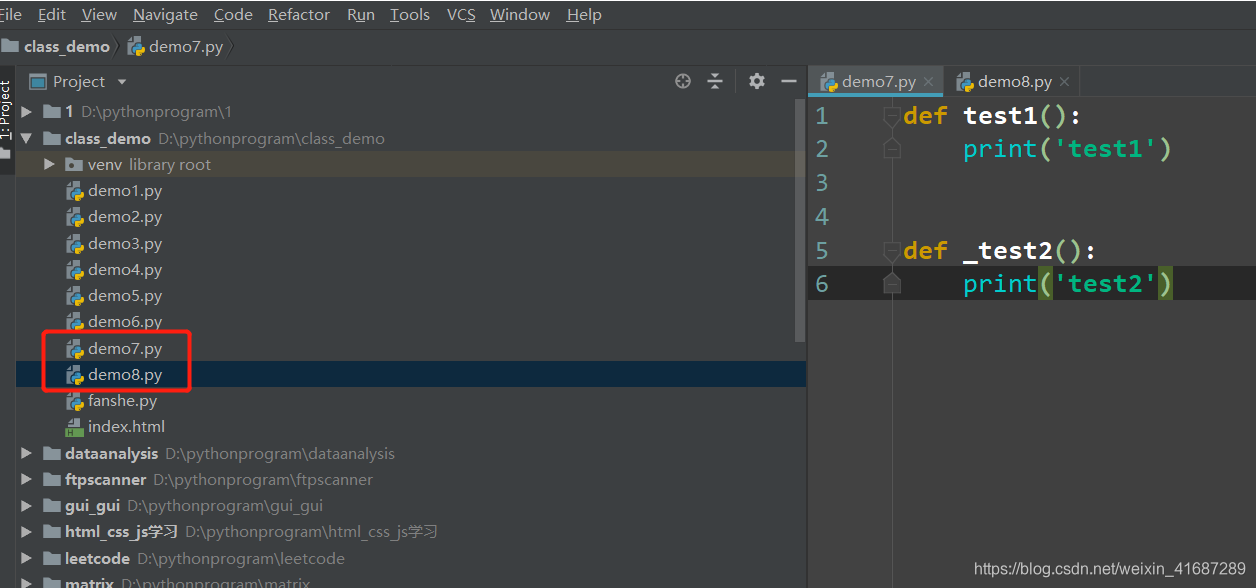Image resolution: width=1256 pixels, height=588 pixels.
Task: Place cursor on test1 function name
Action: pyautogui.click(x=1001, y=116)
